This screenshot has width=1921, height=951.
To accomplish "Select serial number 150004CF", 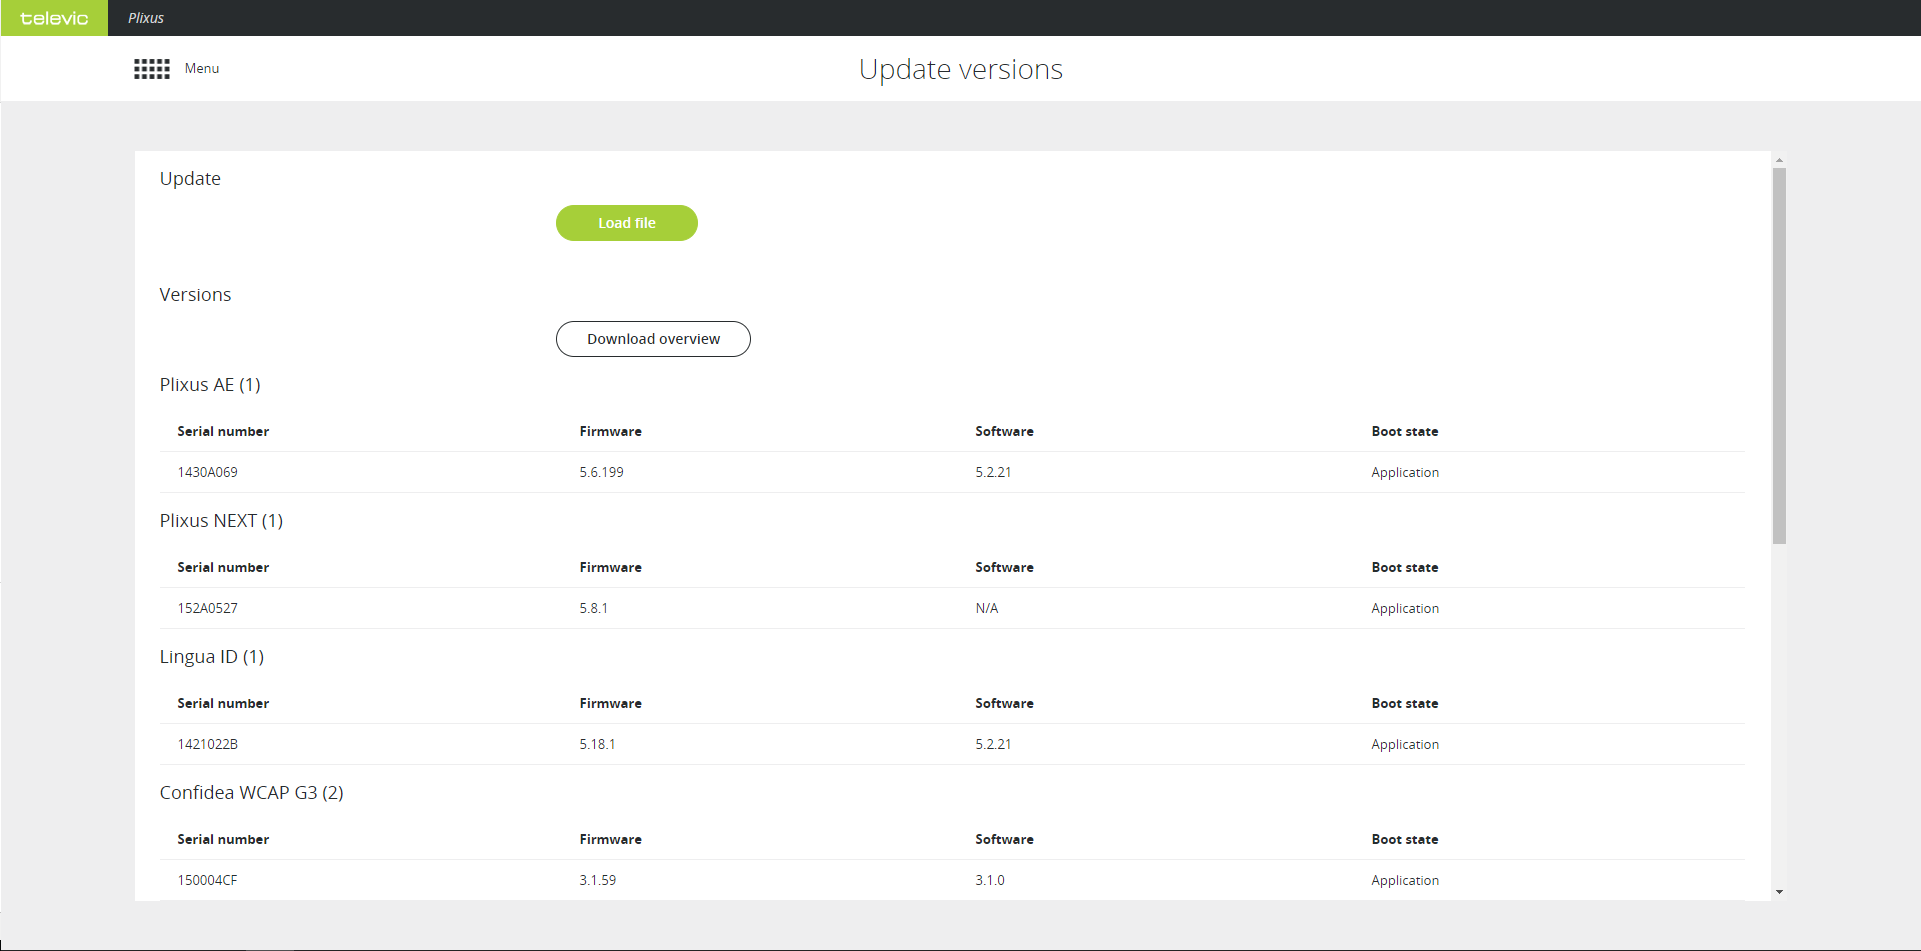I will click(x=208, y=880).
